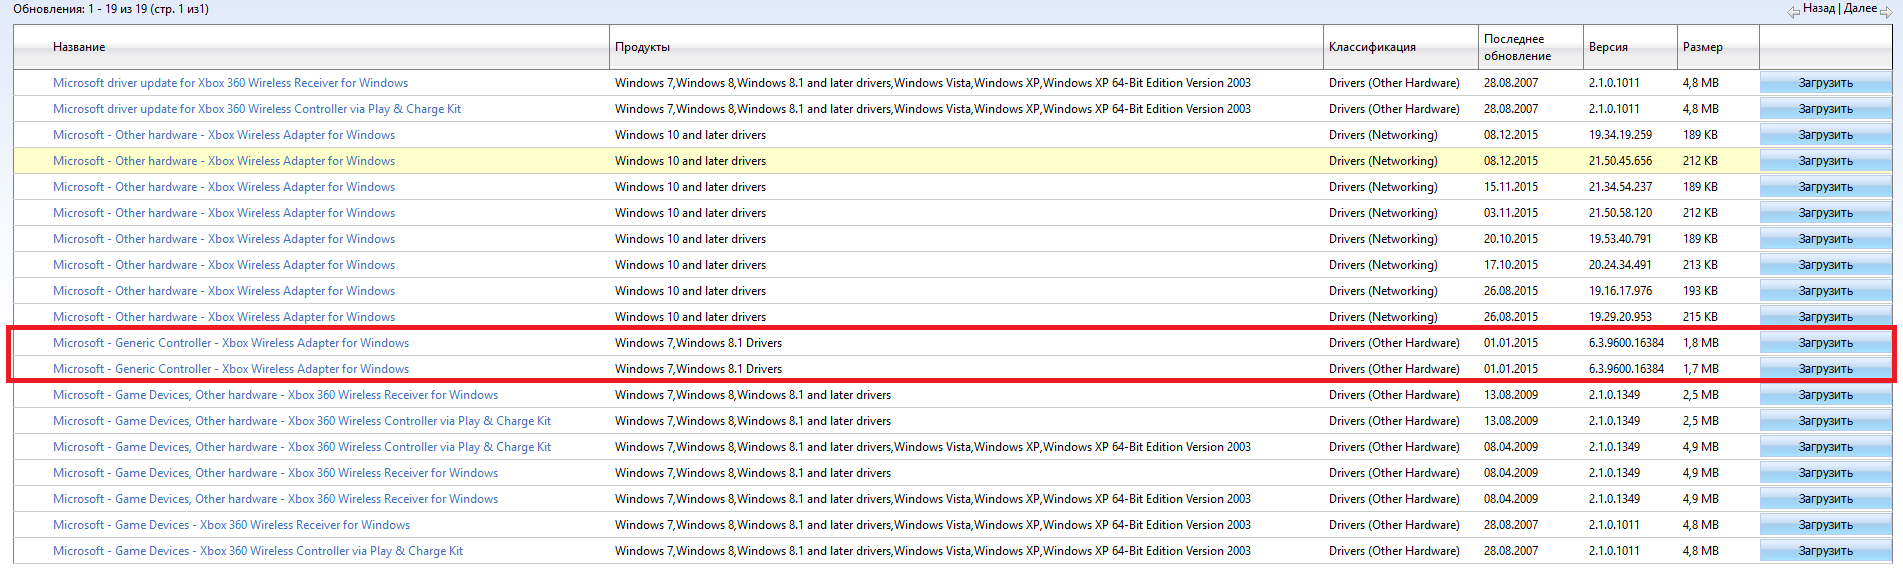Select the date cell 15.11.2015
1903x575 pixels.
coord(1511,187)
